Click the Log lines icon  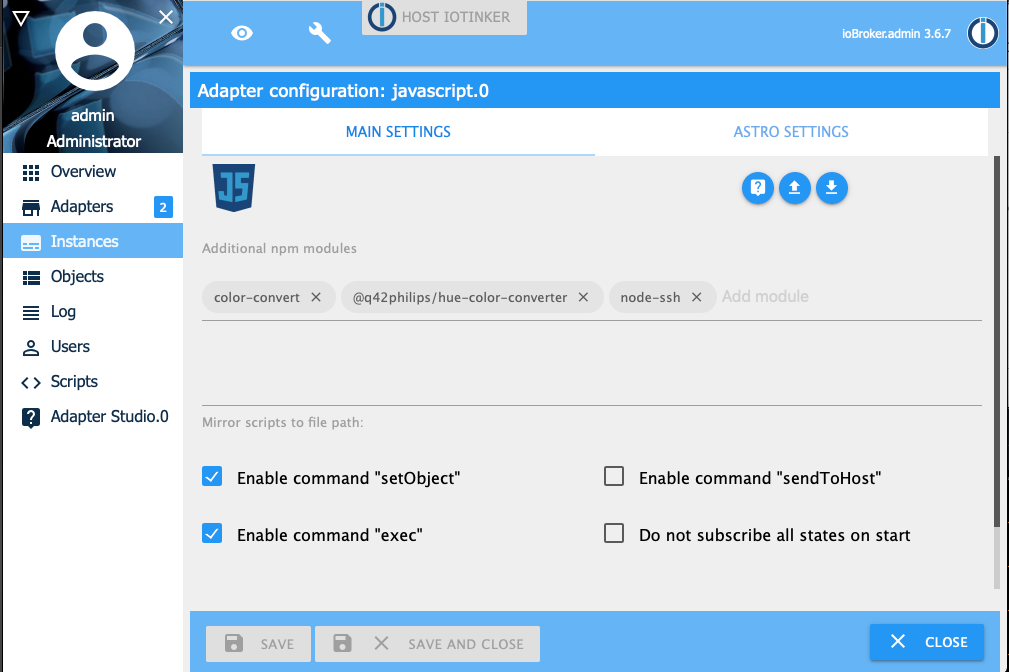click(x=30, y=313)
